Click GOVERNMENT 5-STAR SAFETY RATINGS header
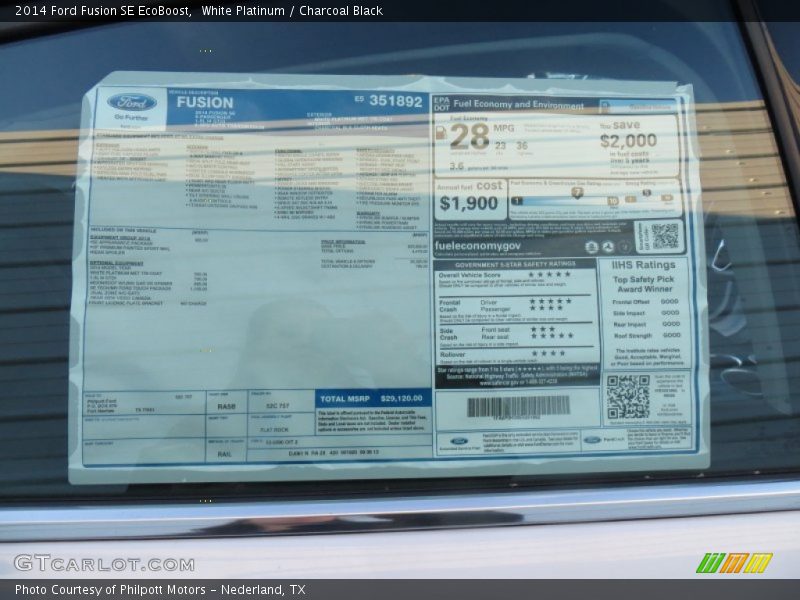Image resolution: width=800 pixels, height=600 pixels. [x=515, y=264]
